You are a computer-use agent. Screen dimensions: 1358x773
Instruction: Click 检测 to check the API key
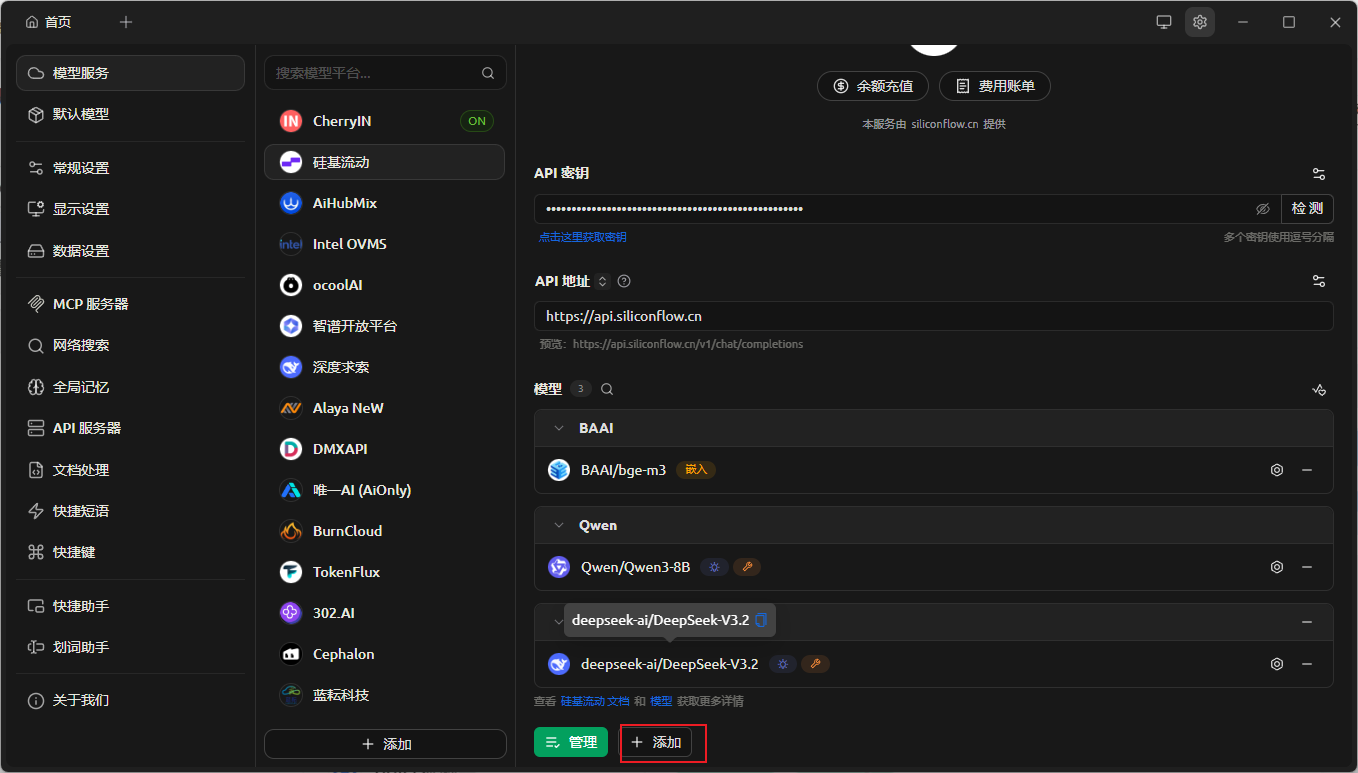pyautogui.click(x=1307, y=208)
